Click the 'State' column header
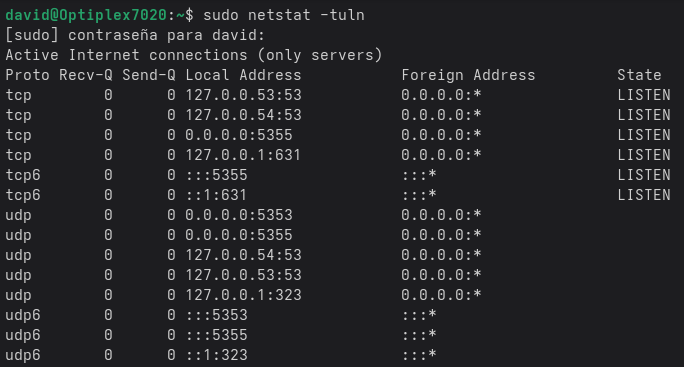The width and height of the screenshot is (684, 367). (x=639, y=75)
